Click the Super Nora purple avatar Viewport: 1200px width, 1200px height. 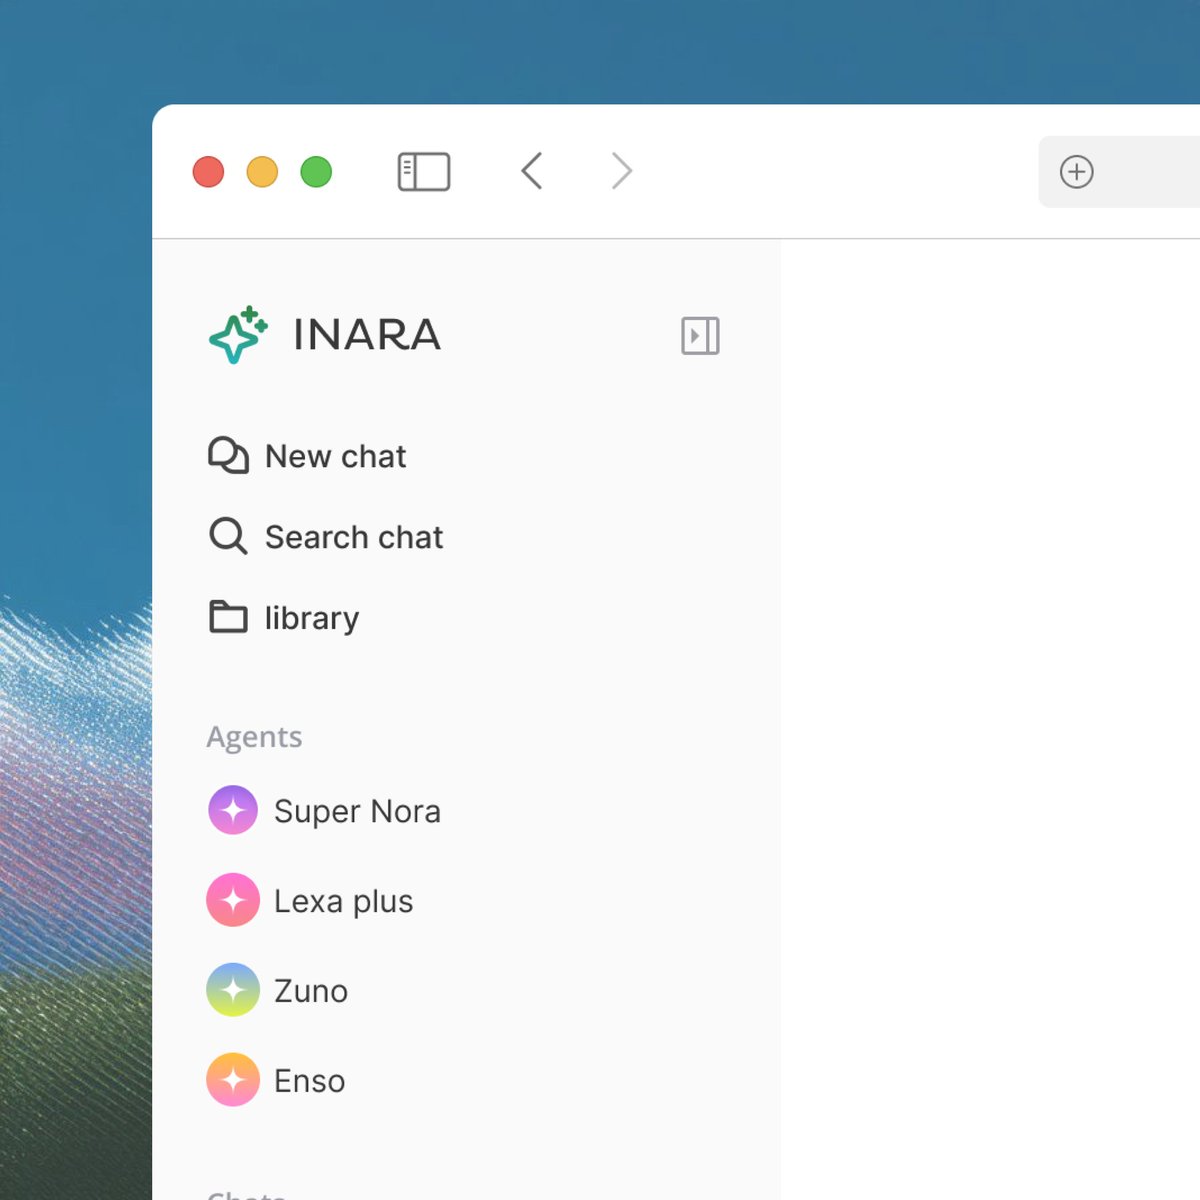pyautogui.click(x=233, y=810)
